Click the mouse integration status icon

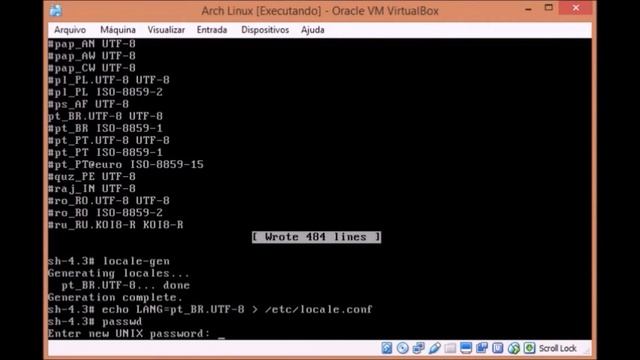click(x=513, y=348)
